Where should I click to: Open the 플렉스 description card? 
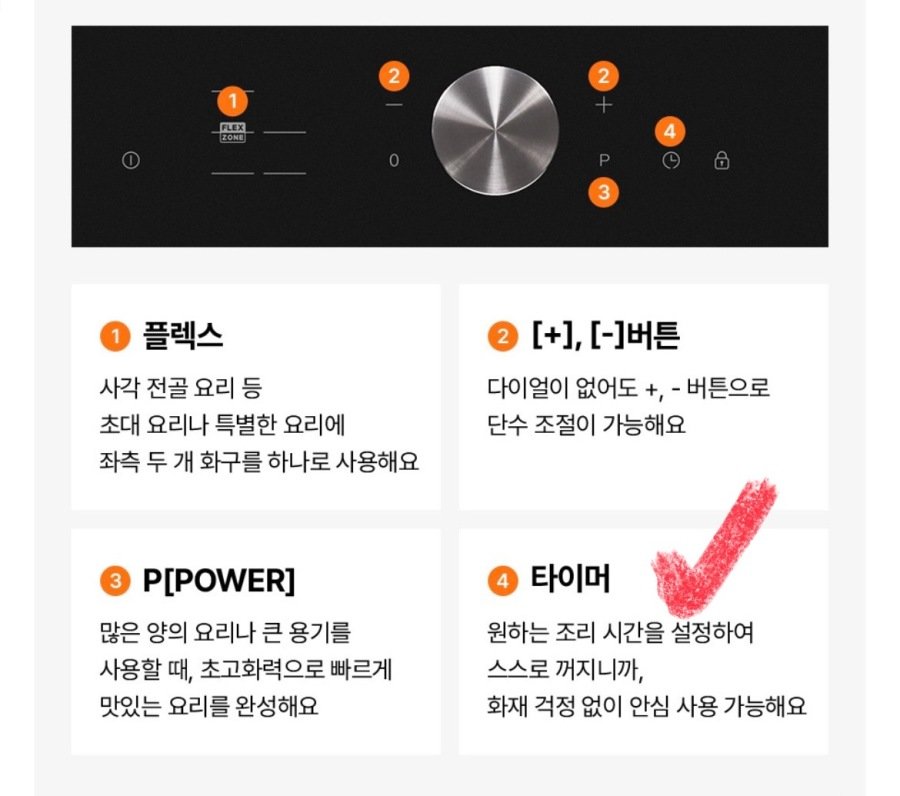pos(256,397)
